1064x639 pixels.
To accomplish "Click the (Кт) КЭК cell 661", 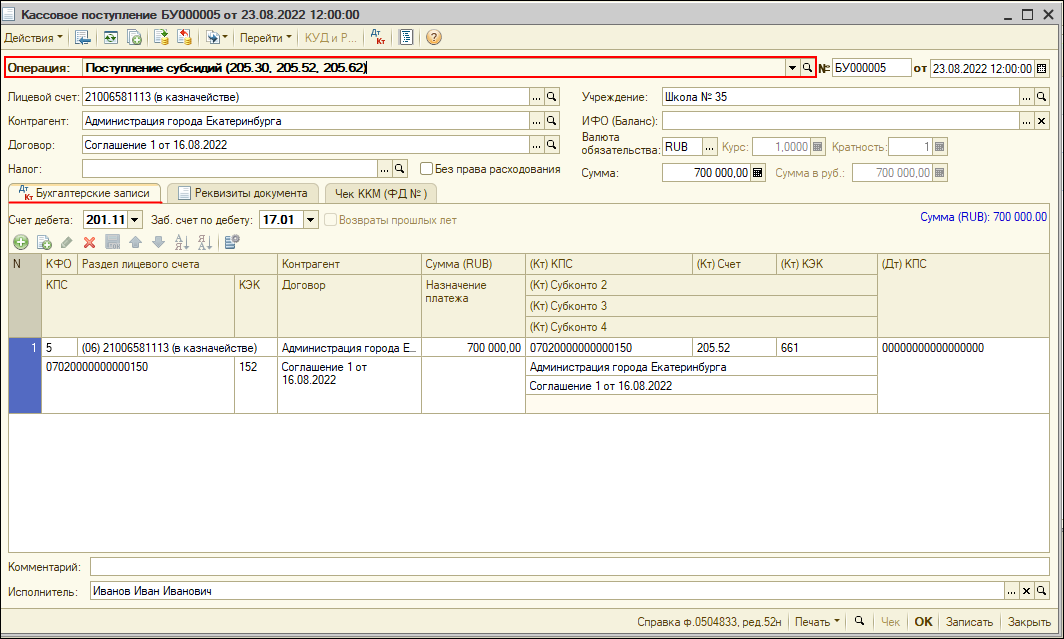I will tap(827, 347).
